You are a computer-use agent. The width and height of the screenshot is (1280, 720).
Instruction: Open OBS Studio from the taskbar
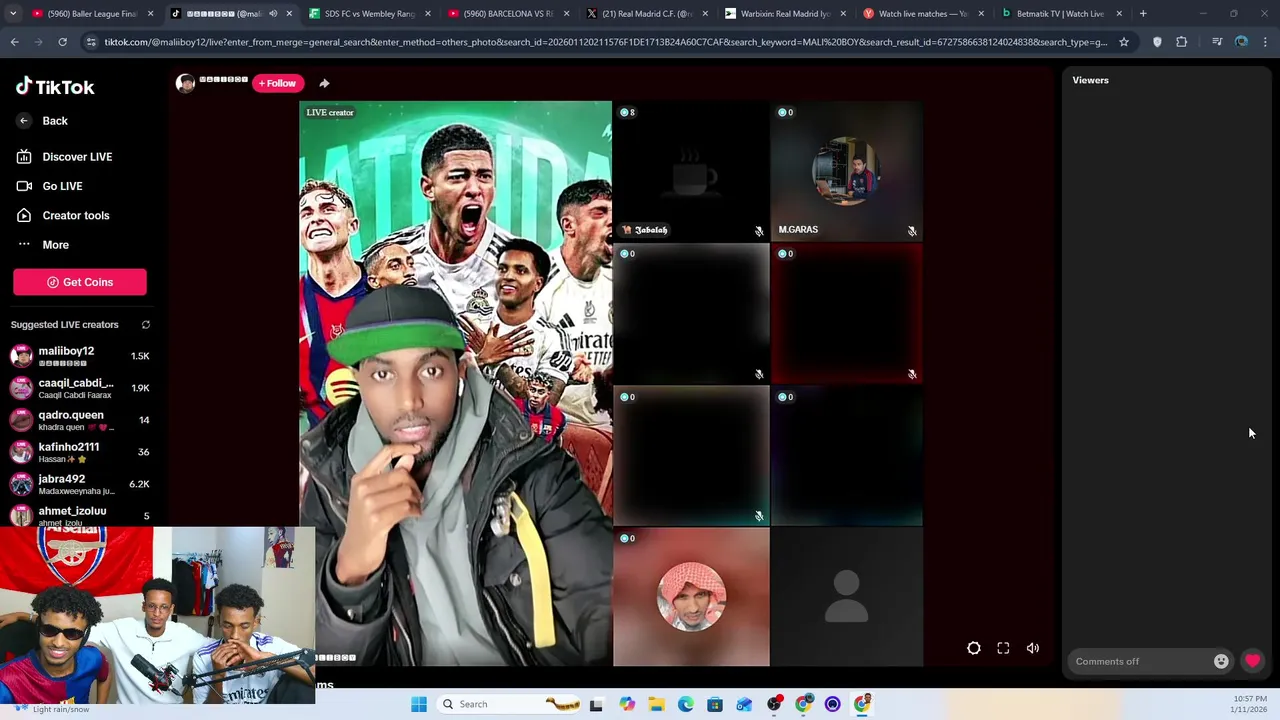point(774,704)
